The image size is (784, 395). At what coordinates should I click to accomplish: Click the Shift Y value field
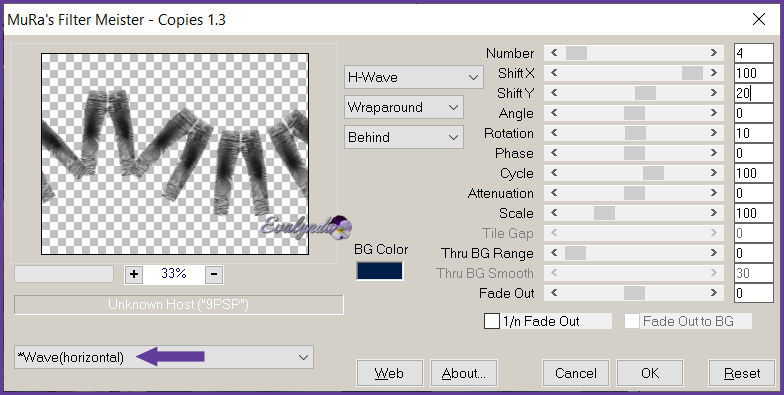[754, 93]
